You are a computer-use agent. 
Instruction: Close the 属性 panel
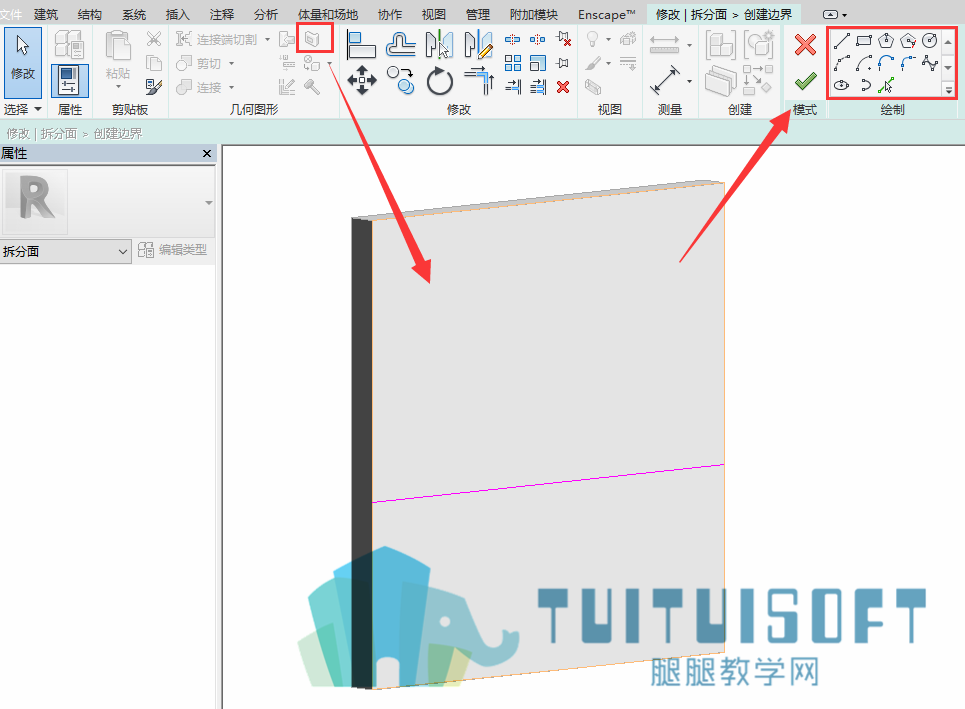pos(207,153)
